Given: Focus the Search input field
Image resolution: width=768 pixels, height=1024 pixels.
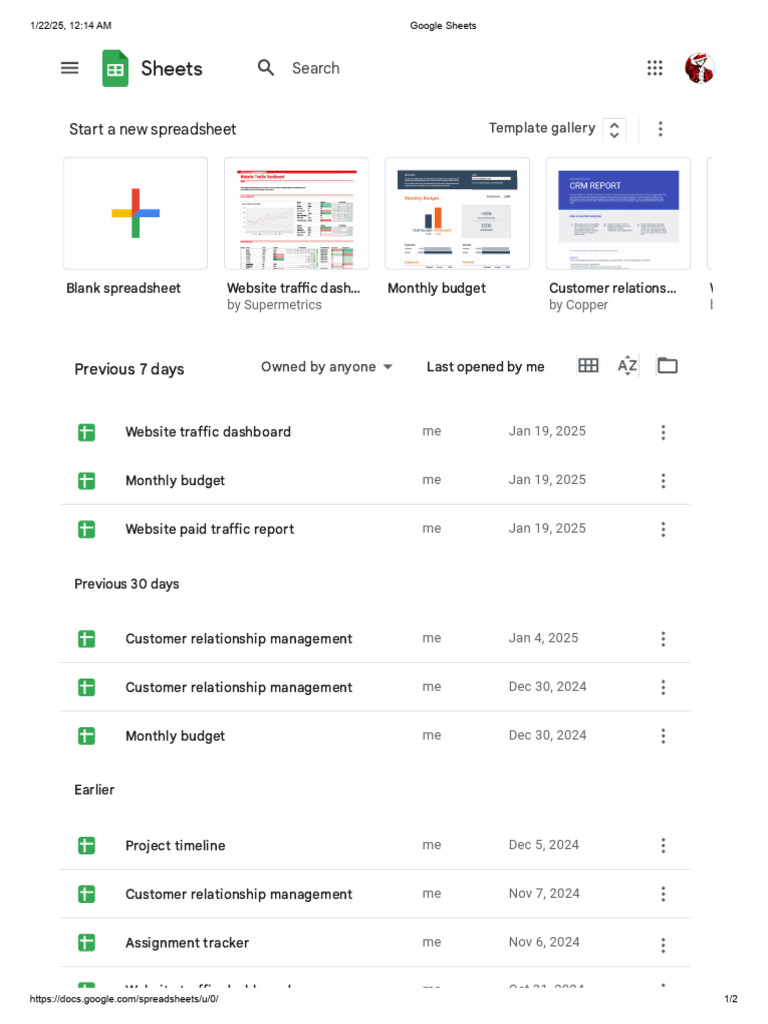Looking at the screenshot, I should coord(315,68).
